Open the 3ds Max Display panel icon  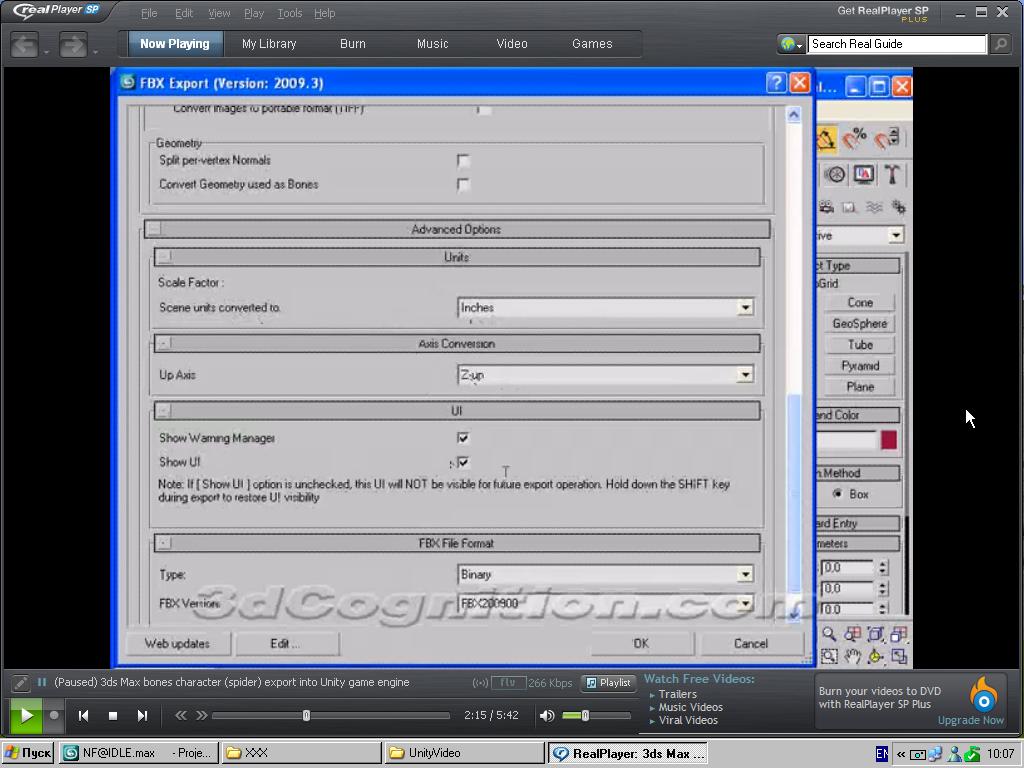(x=863, y=174)
